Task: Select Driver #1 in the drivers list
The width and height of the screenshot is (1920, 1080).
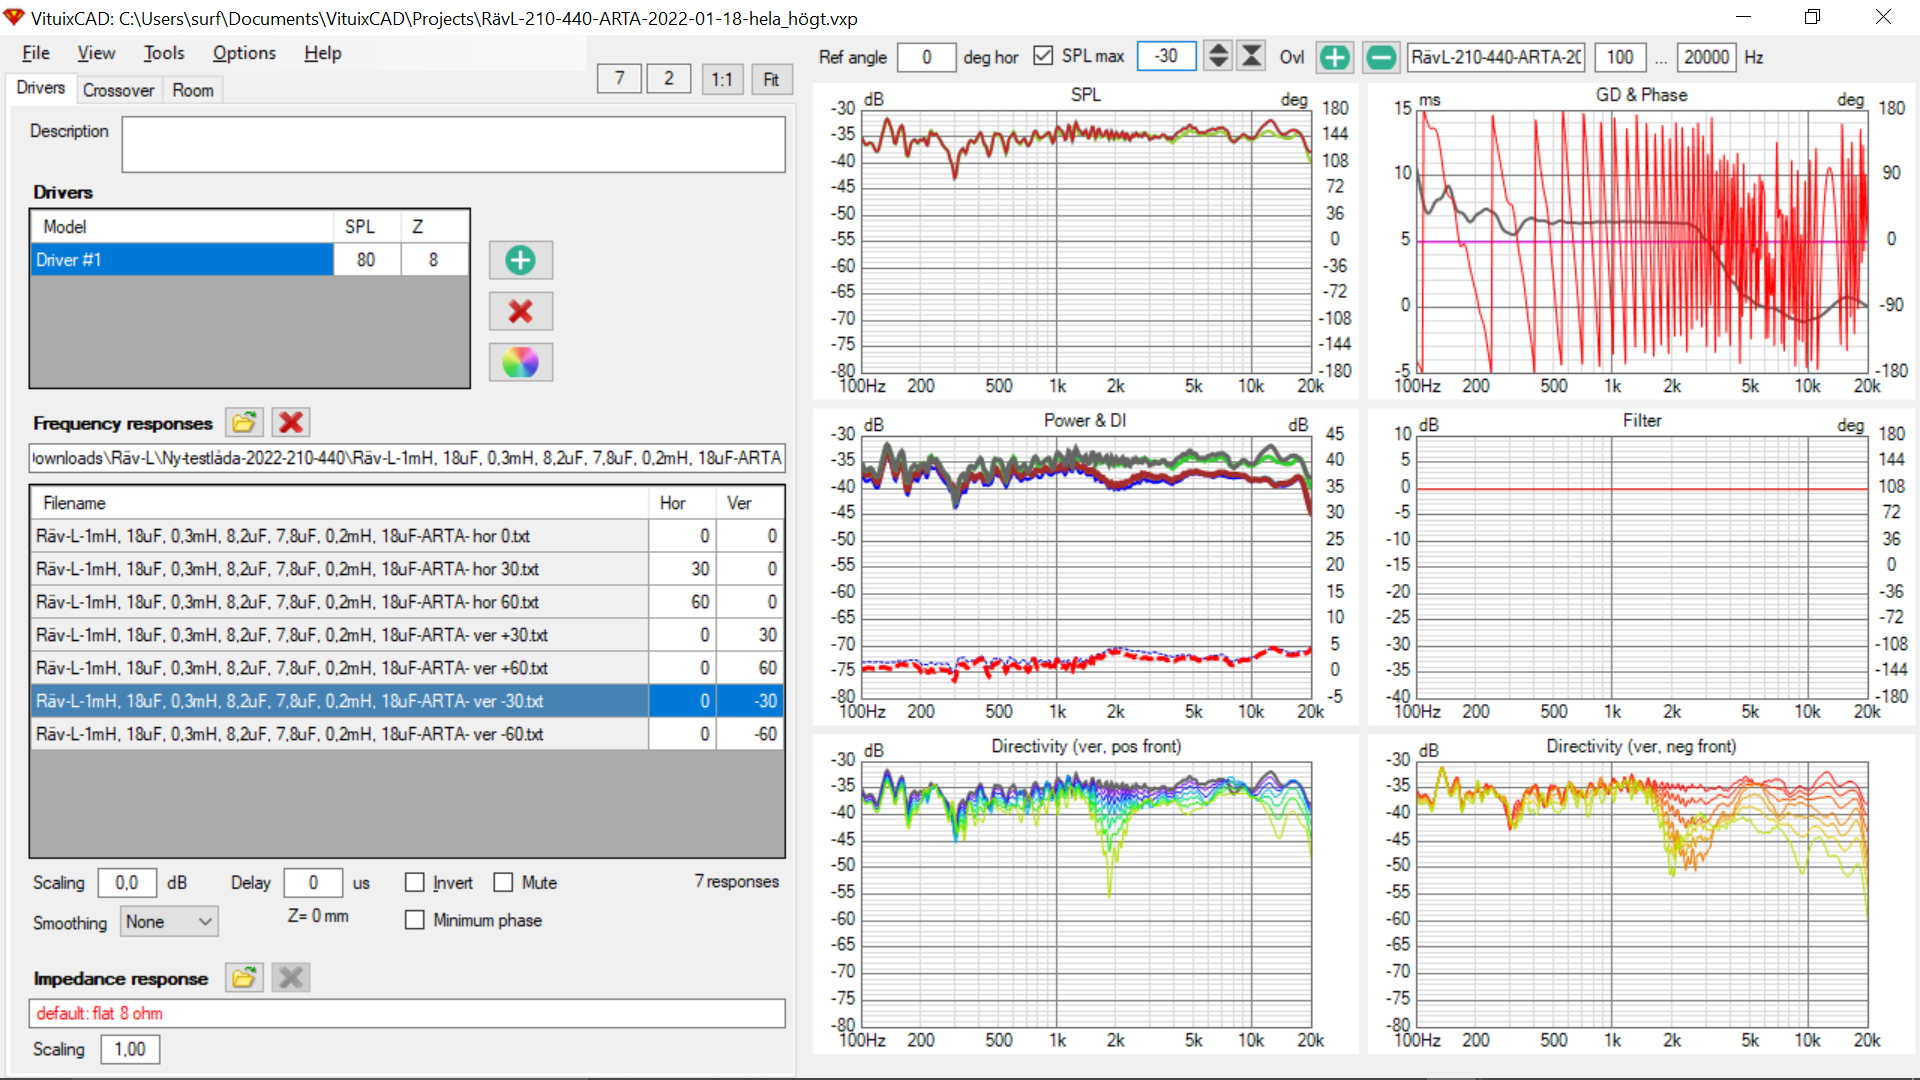Action: click(181, 260)
